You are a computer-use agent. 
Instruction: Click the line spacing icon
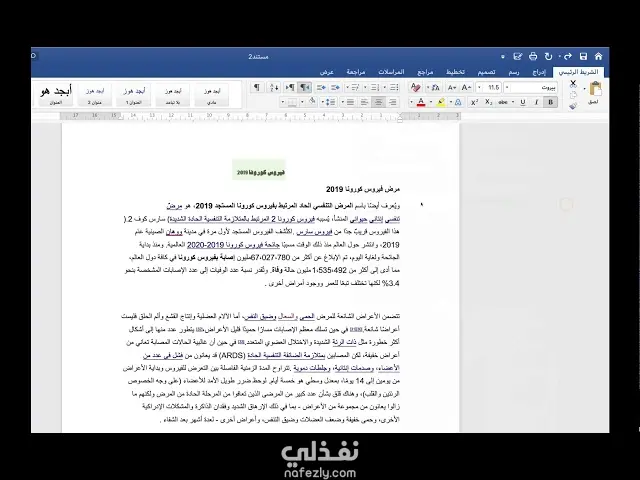[x=331, y=102]
